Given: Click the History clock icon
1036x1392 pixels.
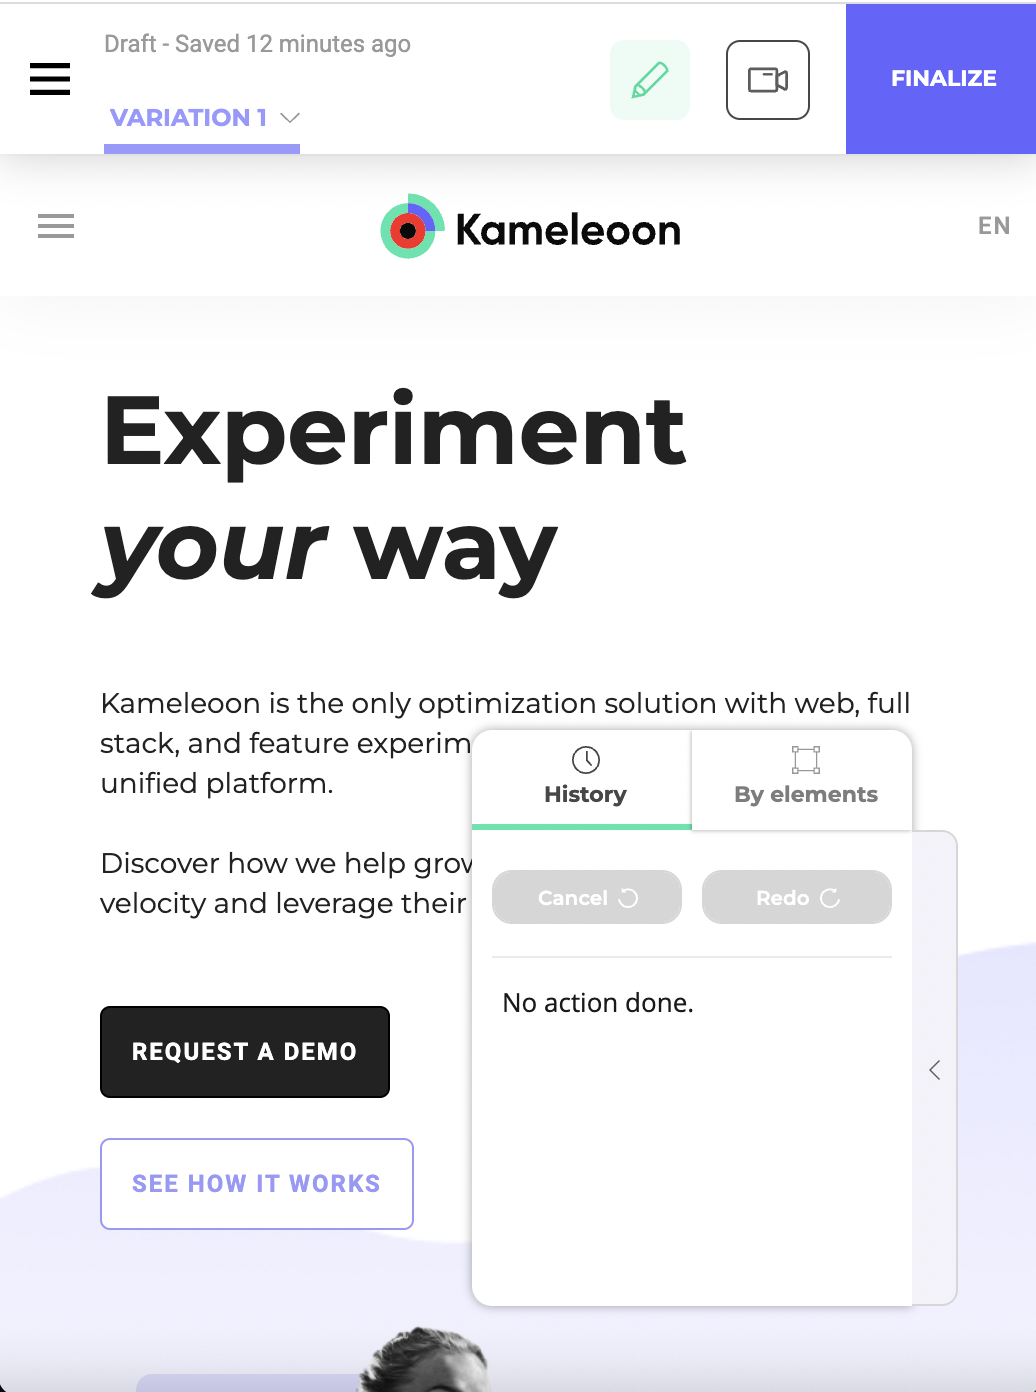Looking at the screenshot, I should 586,760.
